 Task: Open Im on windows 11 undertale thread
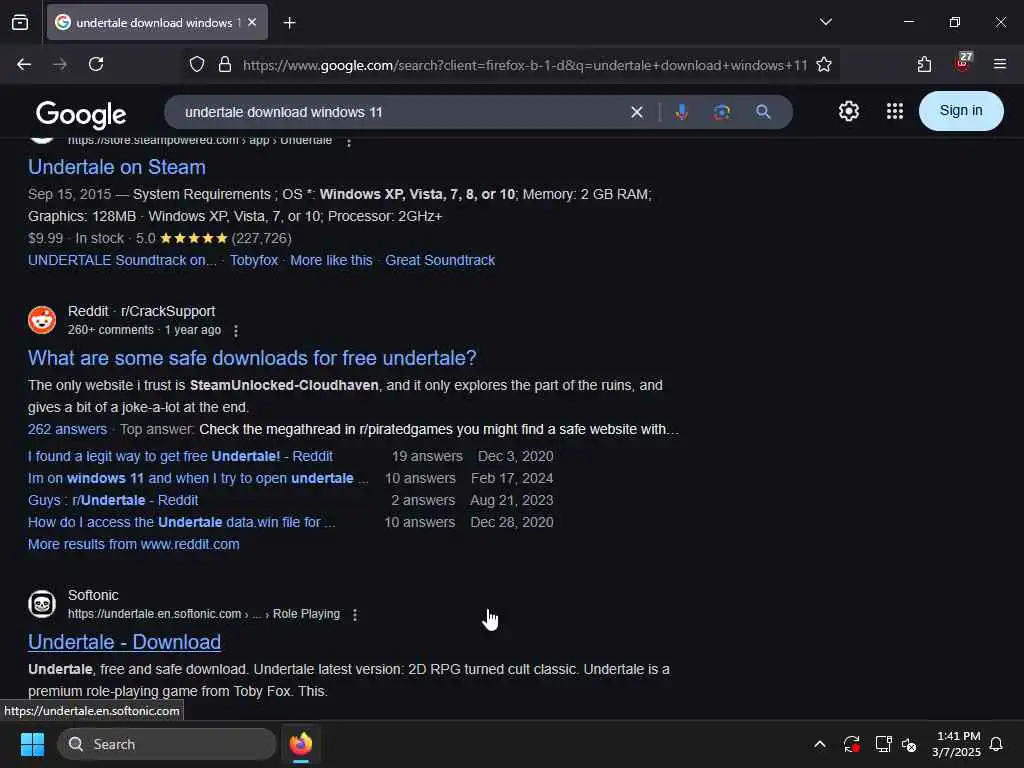tap(197, 478)
